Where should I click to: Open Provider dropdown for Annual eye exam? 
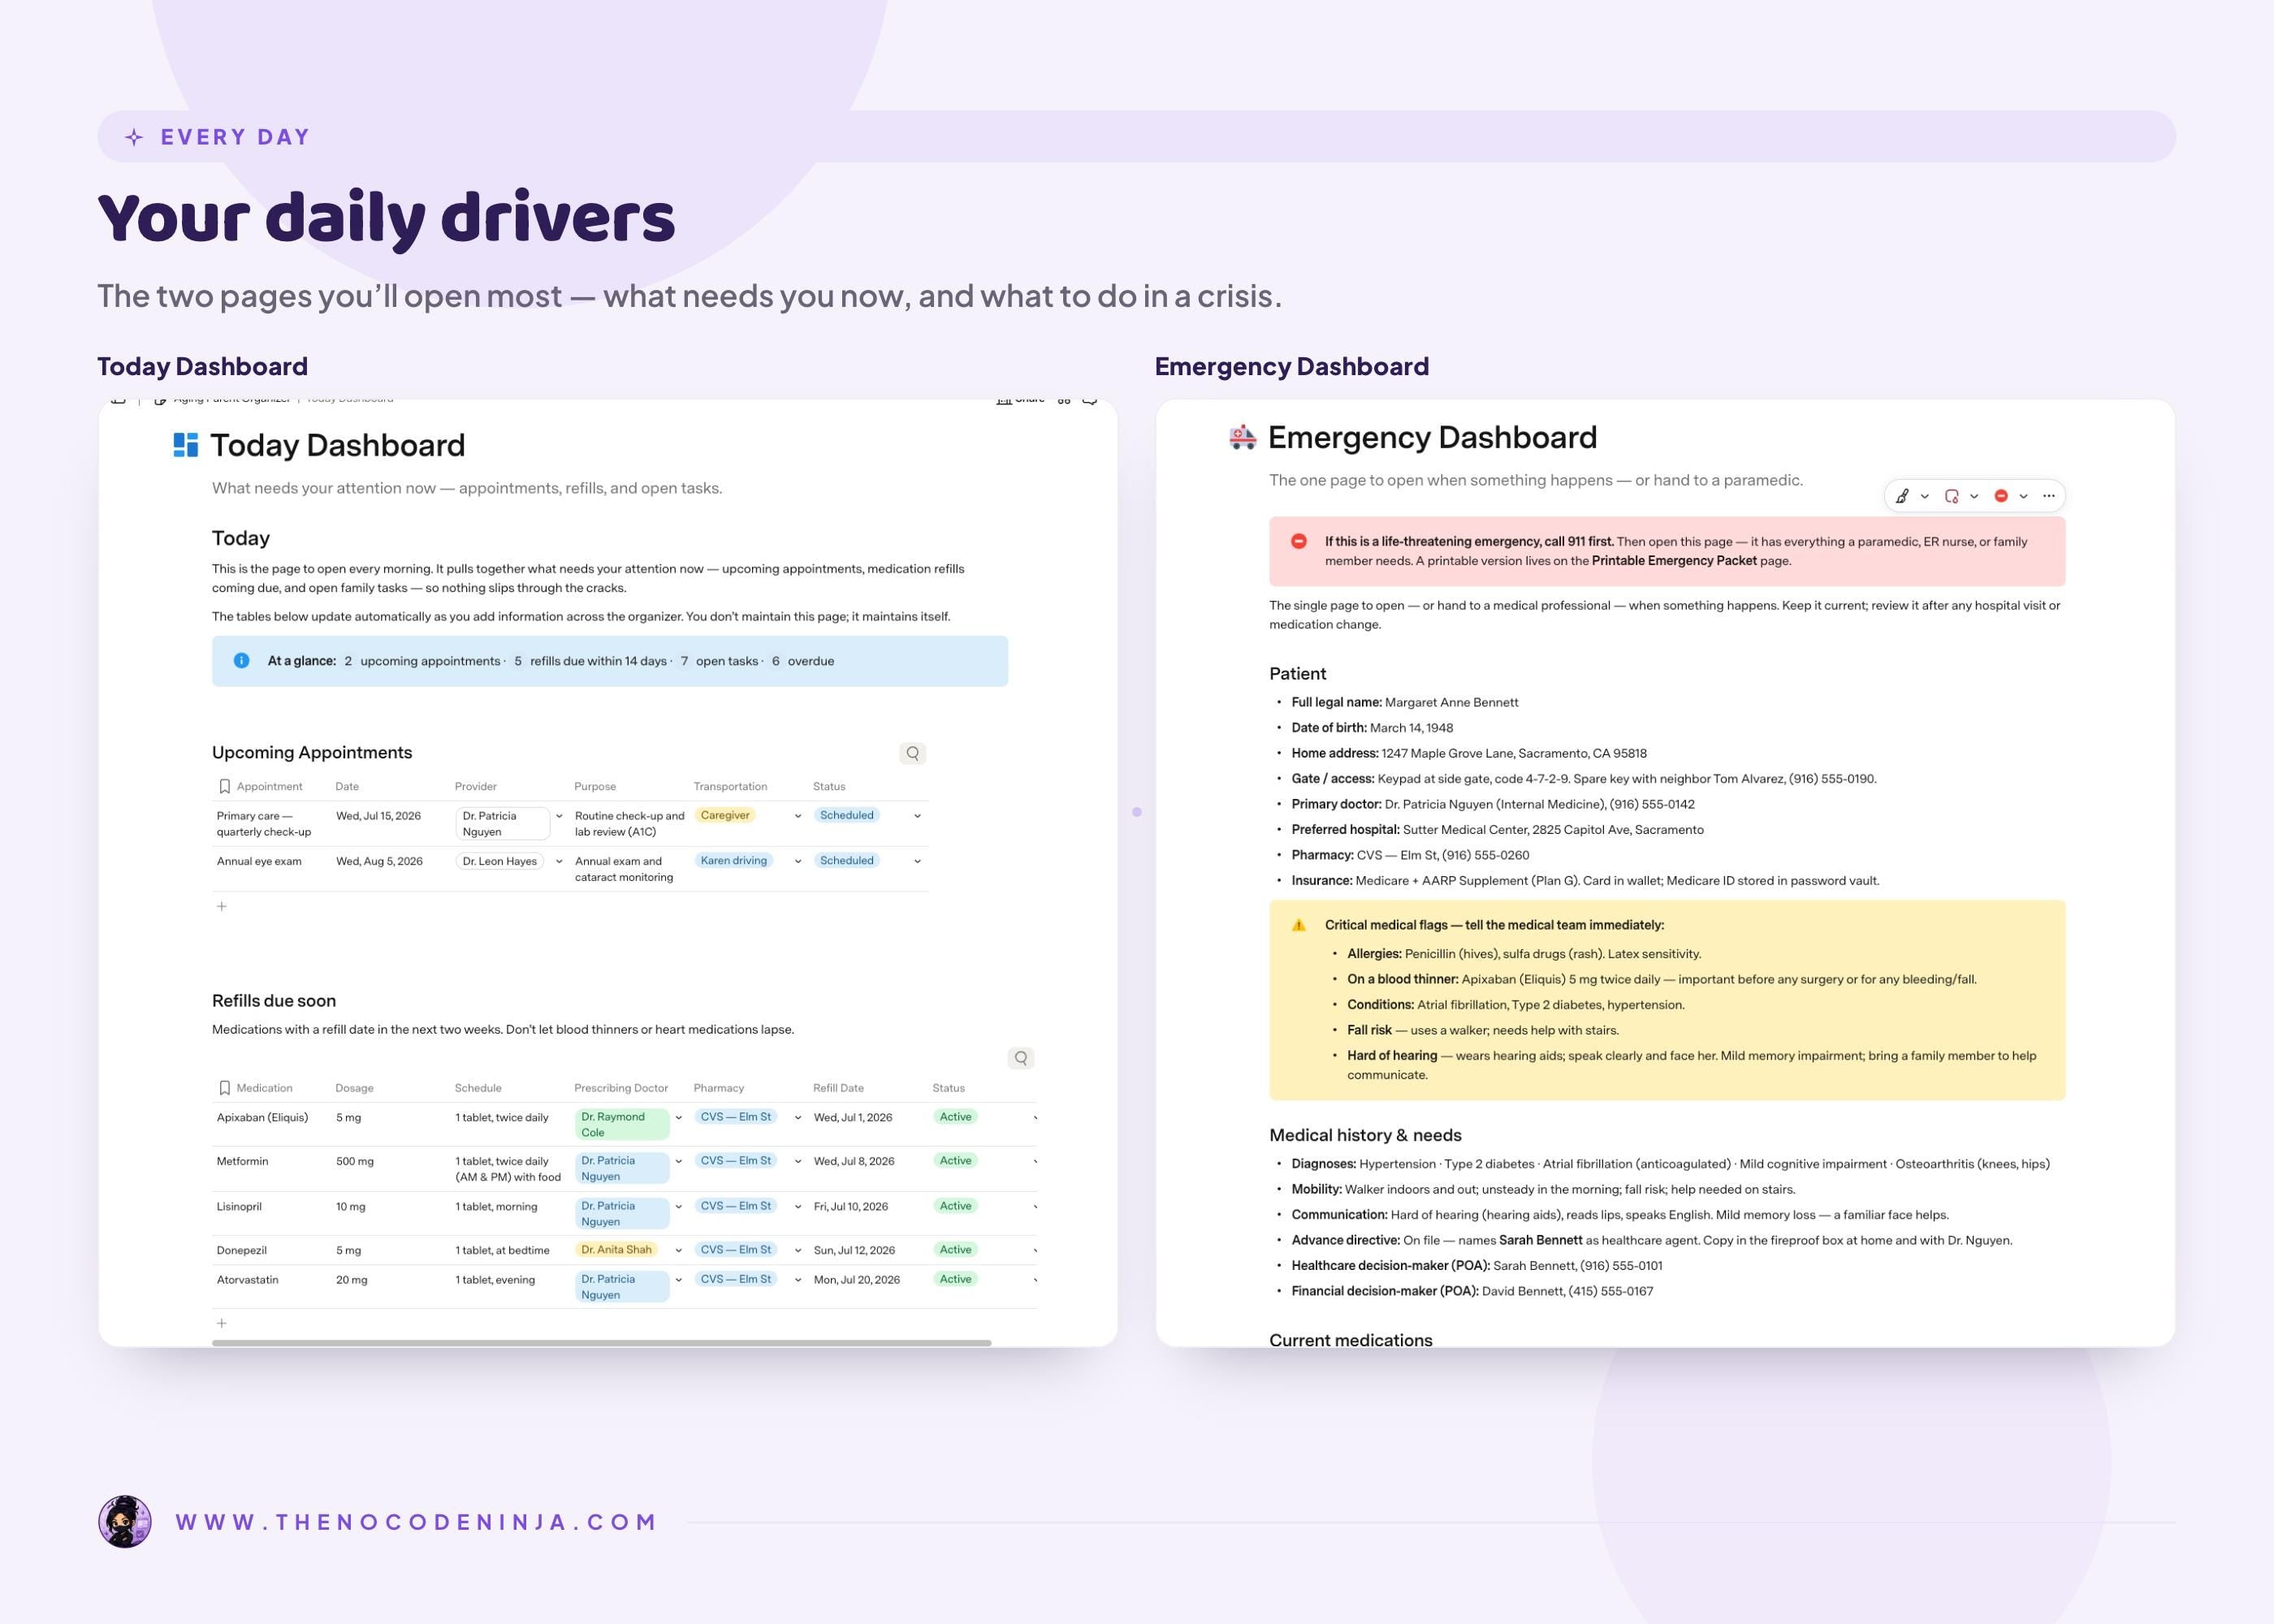pos(559,861)
